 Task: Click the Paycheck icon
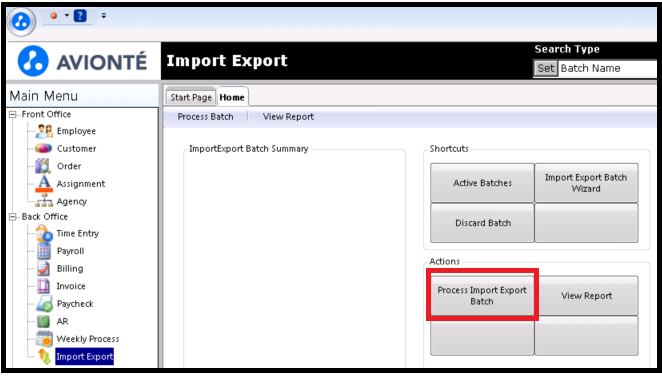(x=44, y=304)
